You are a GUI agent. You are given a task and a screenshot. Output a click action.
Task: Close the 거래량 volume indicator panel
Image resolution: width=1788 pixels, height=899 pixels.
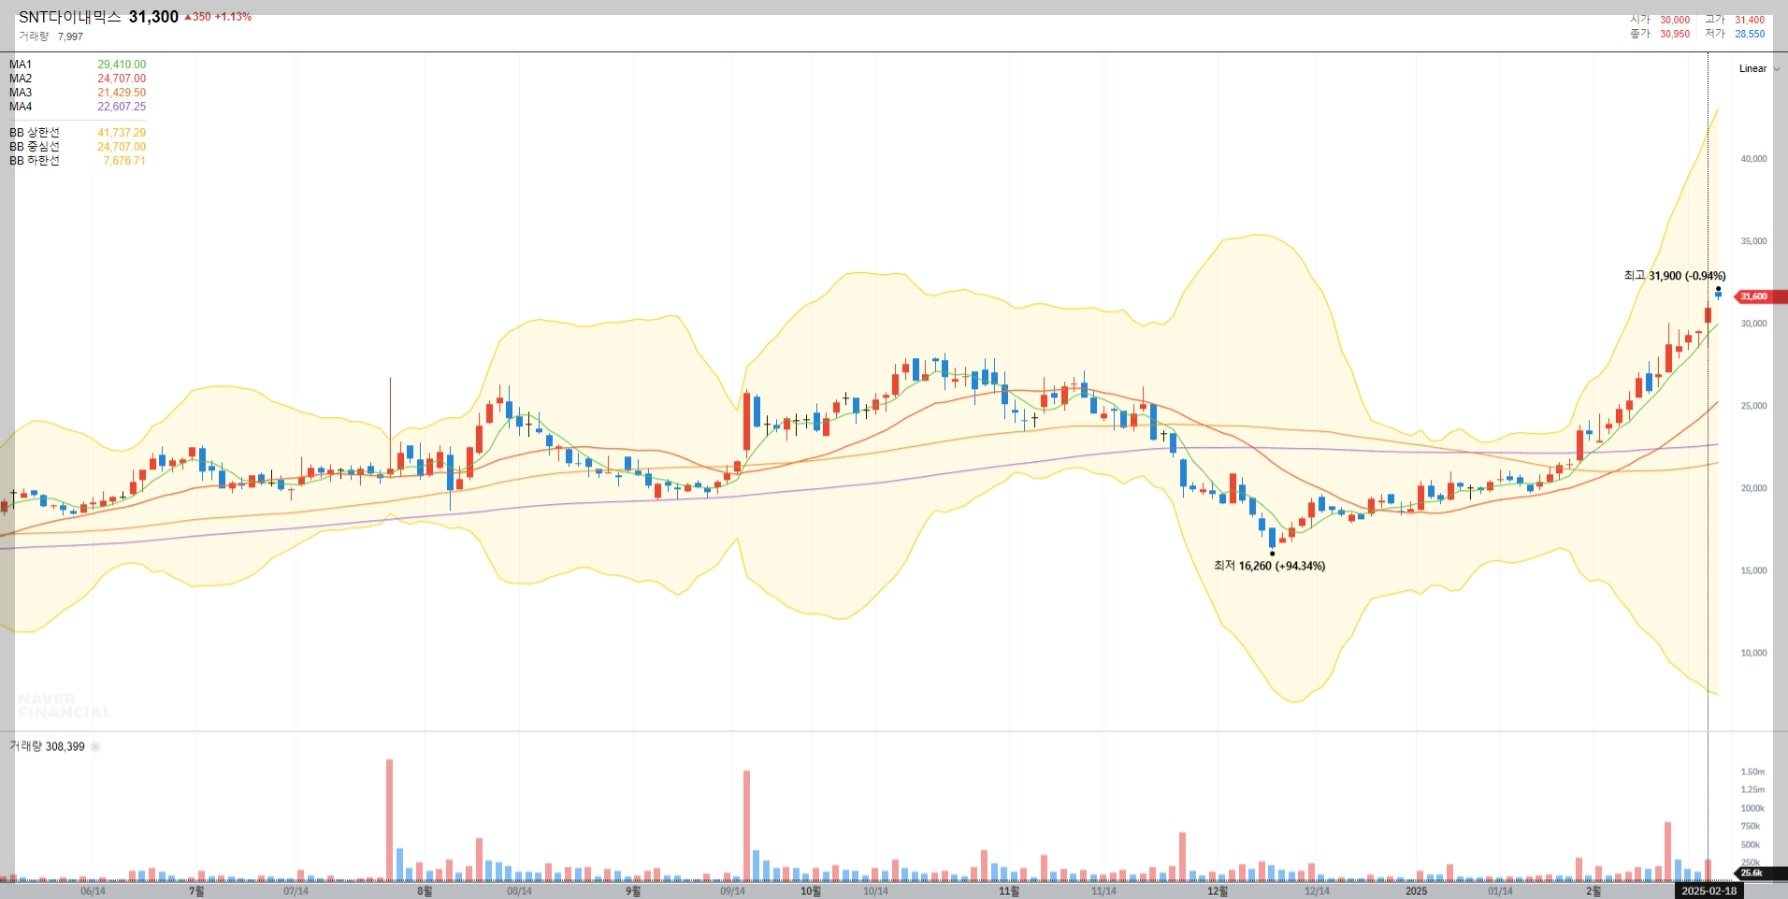click(96, 747)
